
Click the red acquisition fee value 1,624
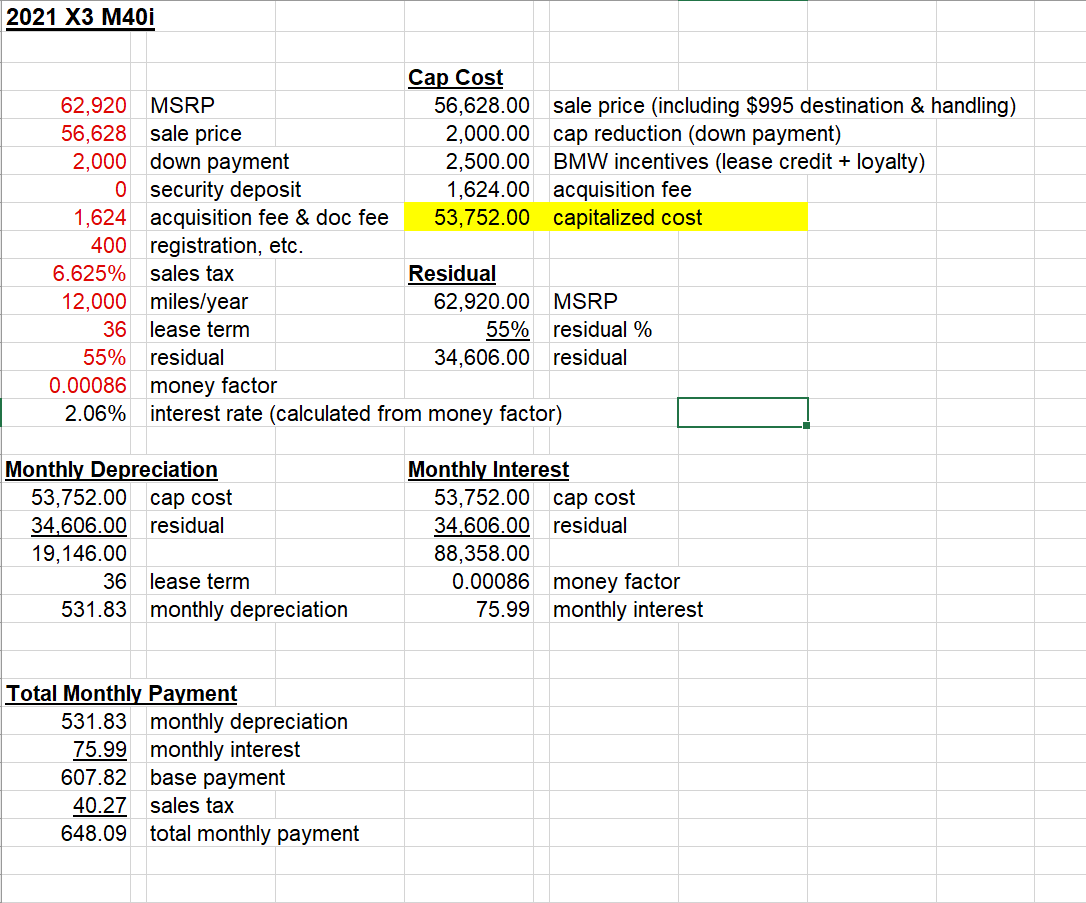click(100, 217)
